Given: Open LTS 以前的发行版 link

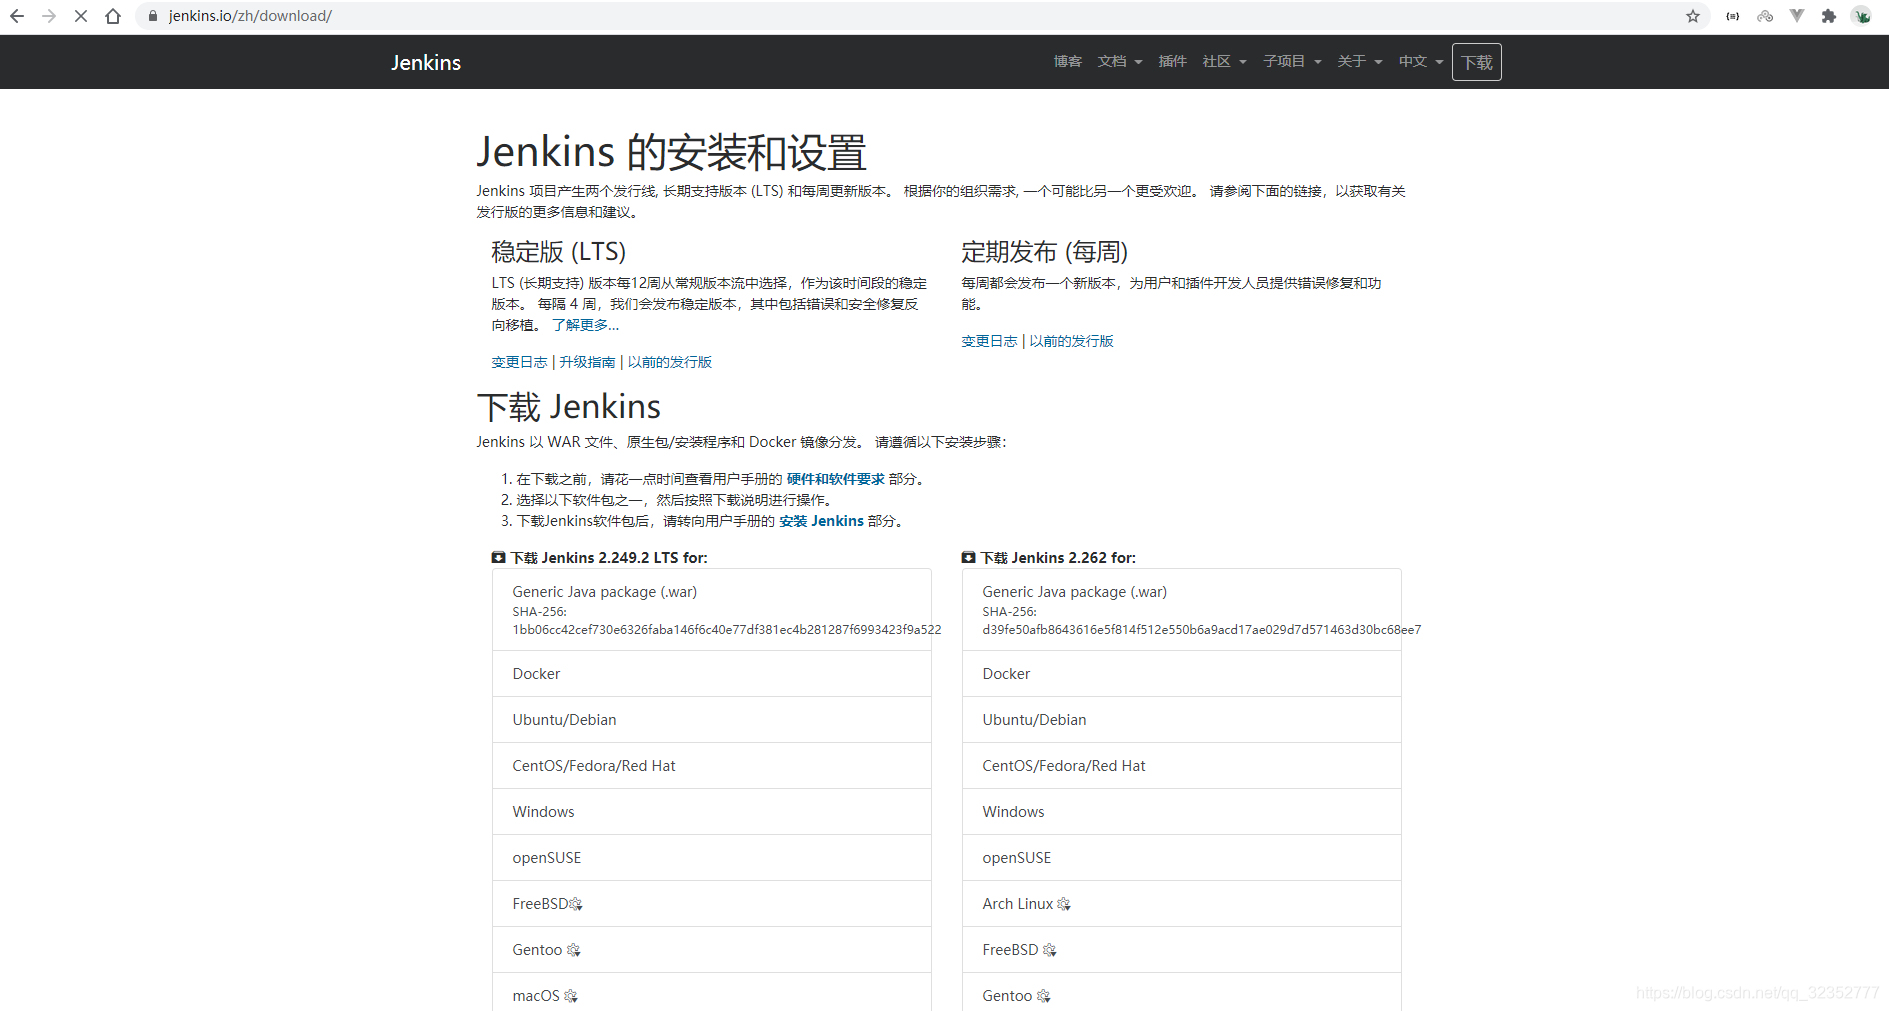Looking at the screenshot, I should [x=669, y=362].
